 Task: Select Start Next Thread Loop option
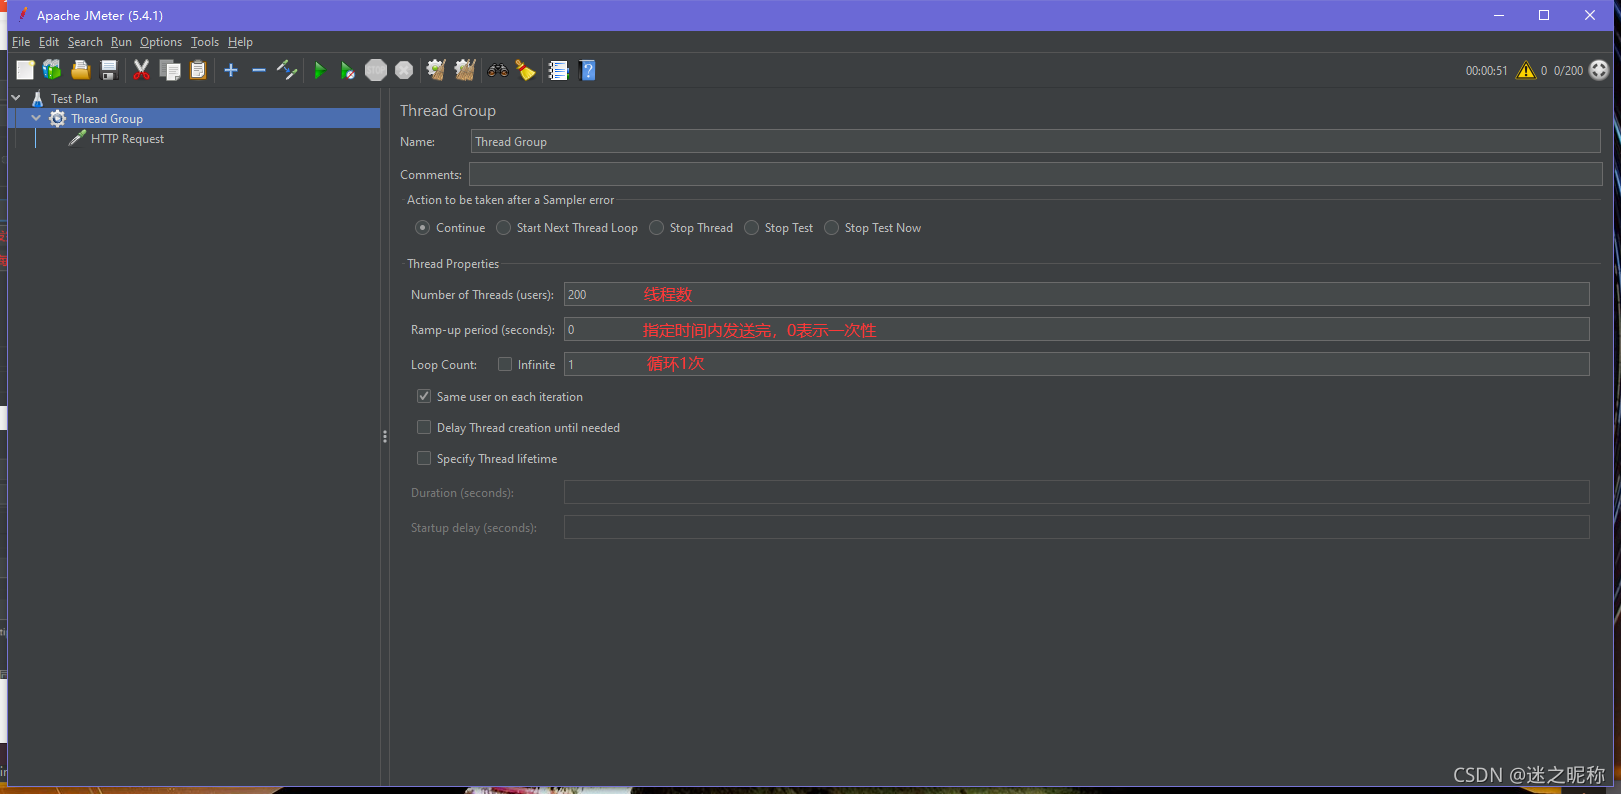567,228
